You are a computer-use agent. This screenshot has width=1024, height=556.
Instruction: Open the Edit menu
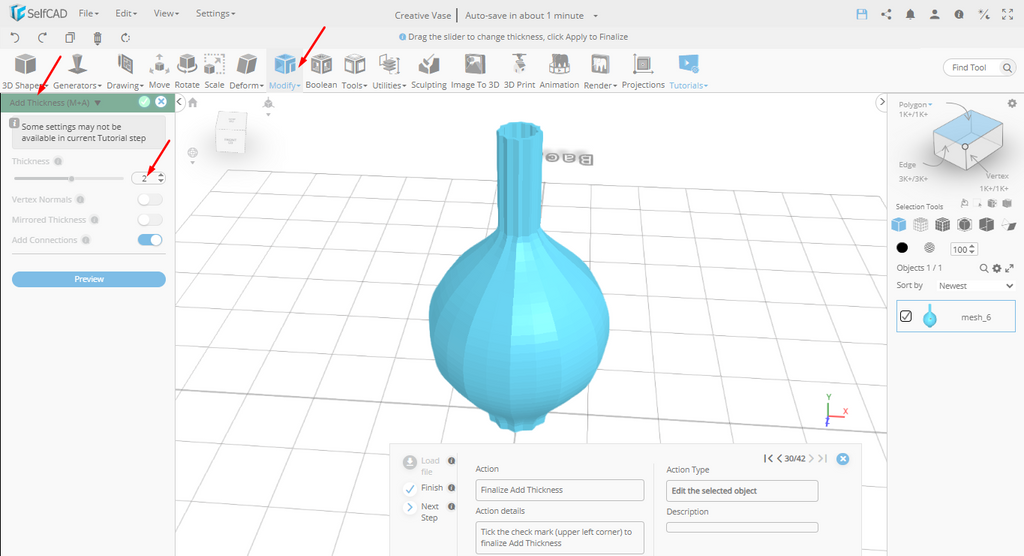pyautogui.click(x=126, y=13)
